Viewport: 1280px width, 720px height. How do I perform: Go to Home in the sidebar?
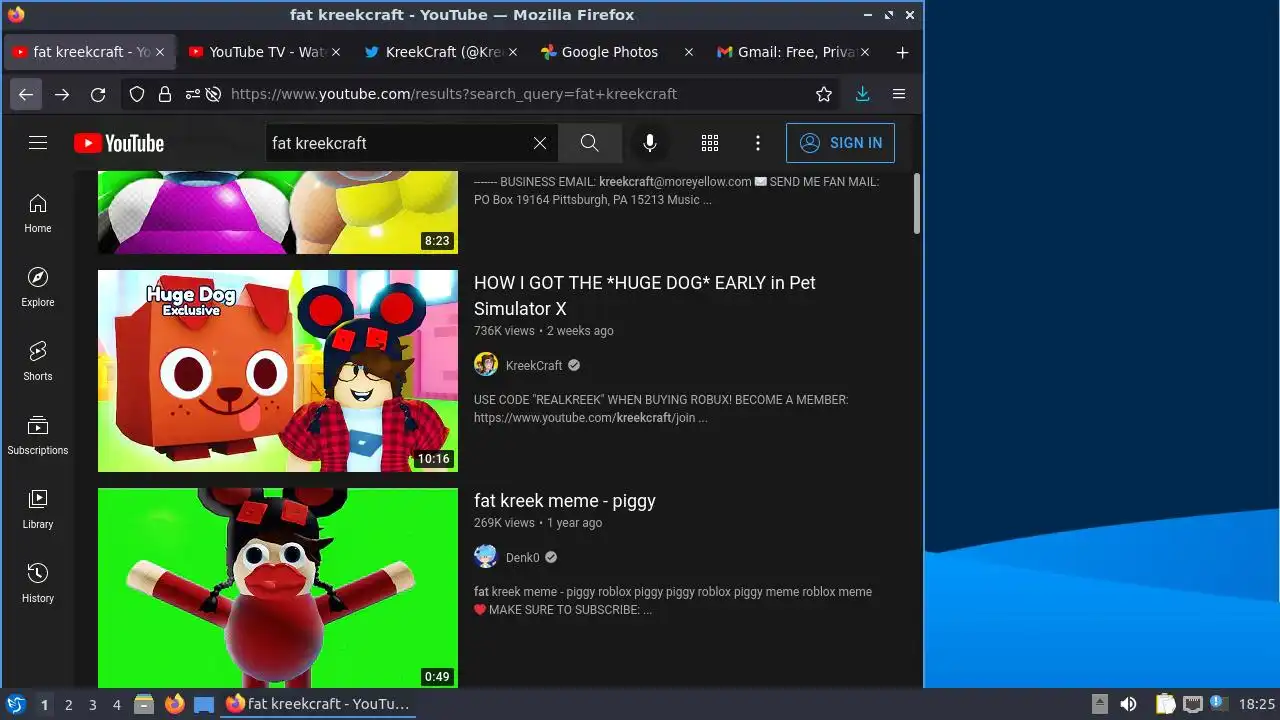click(38, 214)
